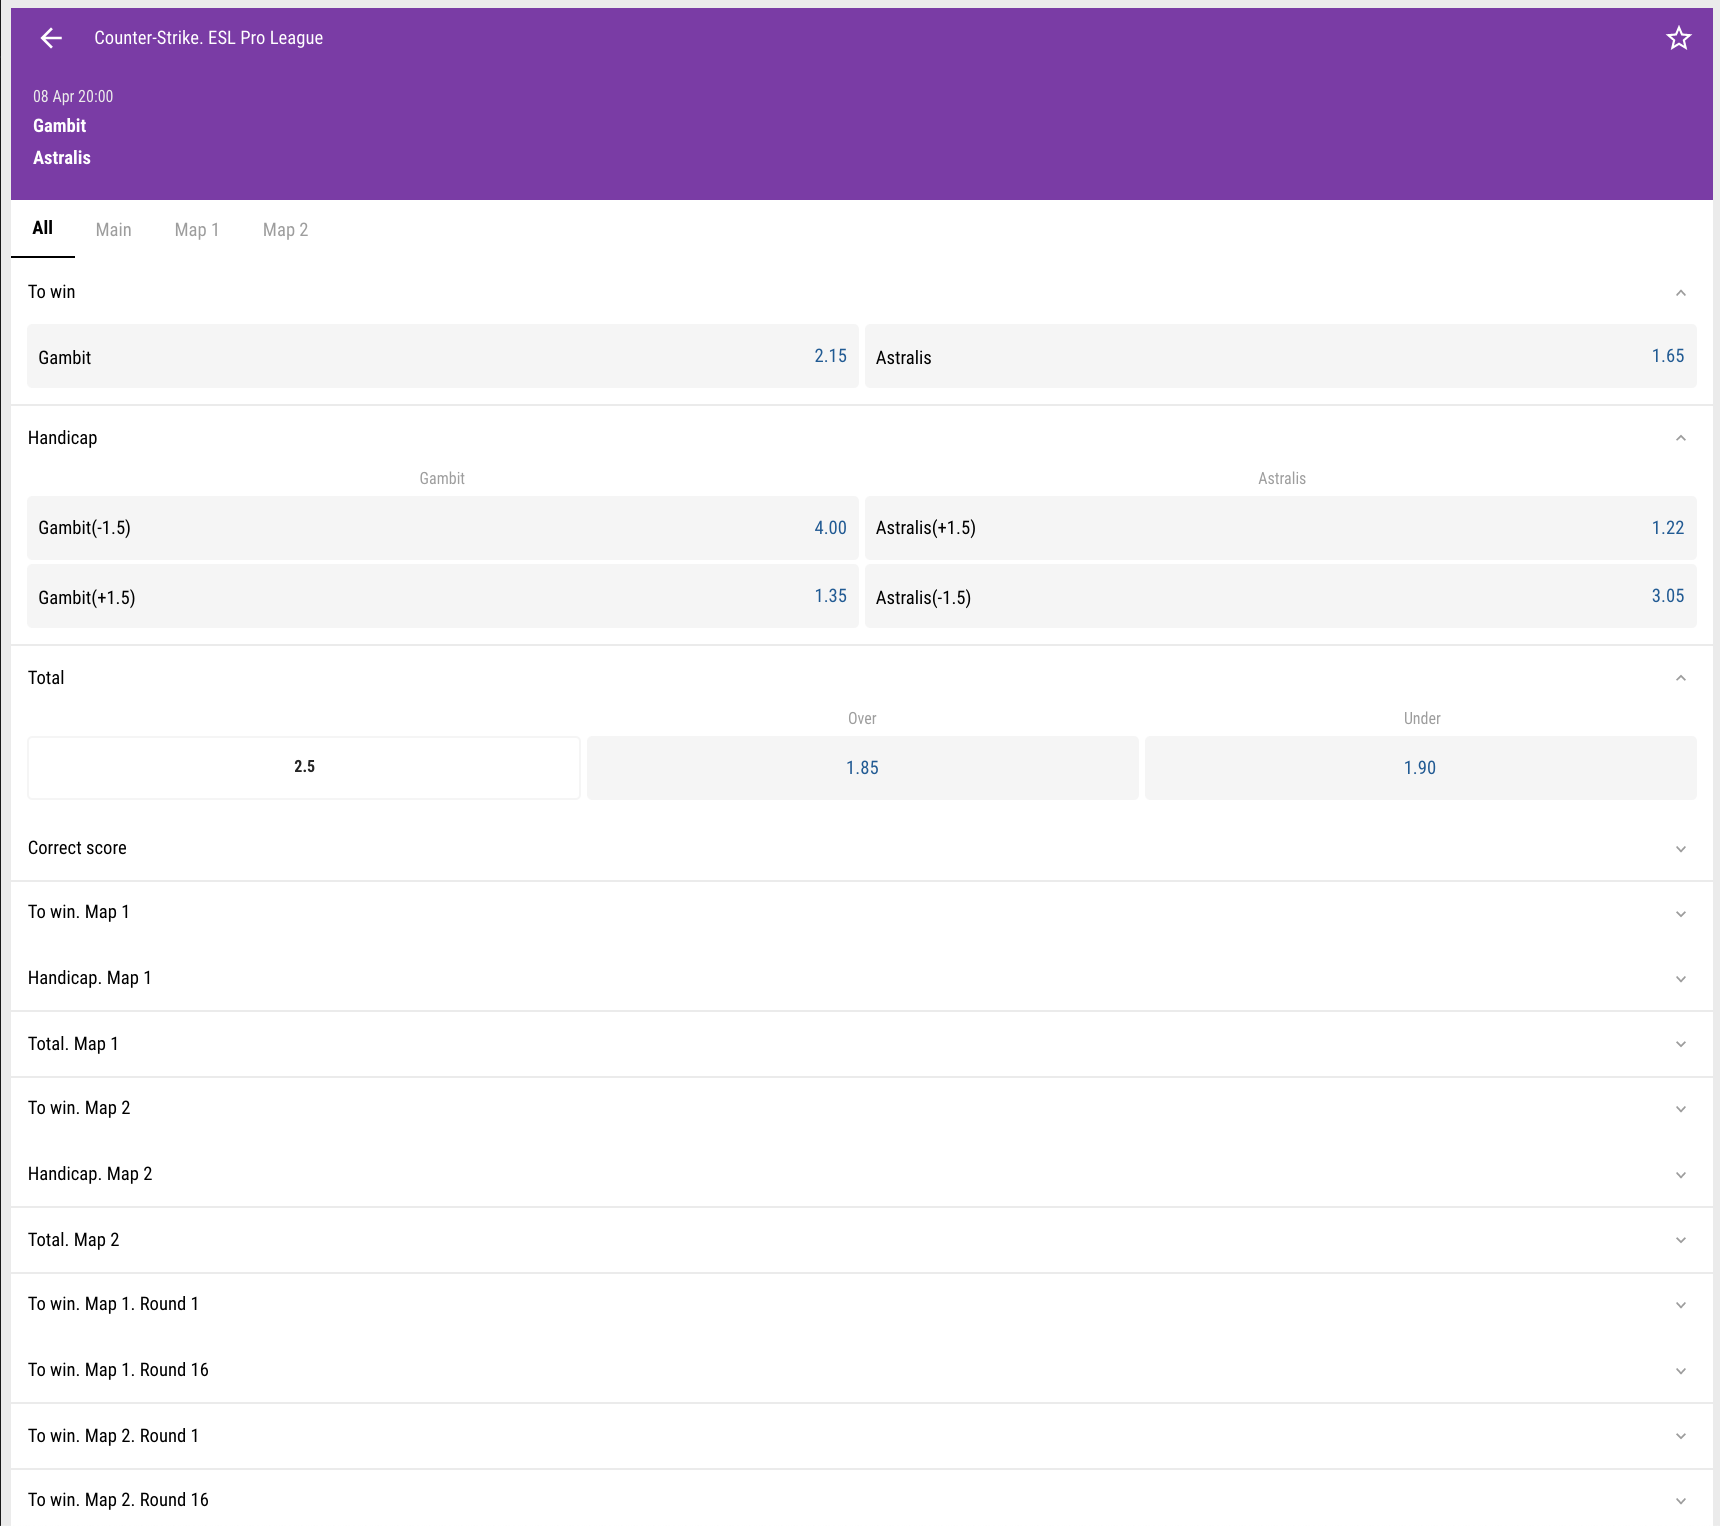
Task: Open the Map 1 tab
Action: tap(196, 230)
